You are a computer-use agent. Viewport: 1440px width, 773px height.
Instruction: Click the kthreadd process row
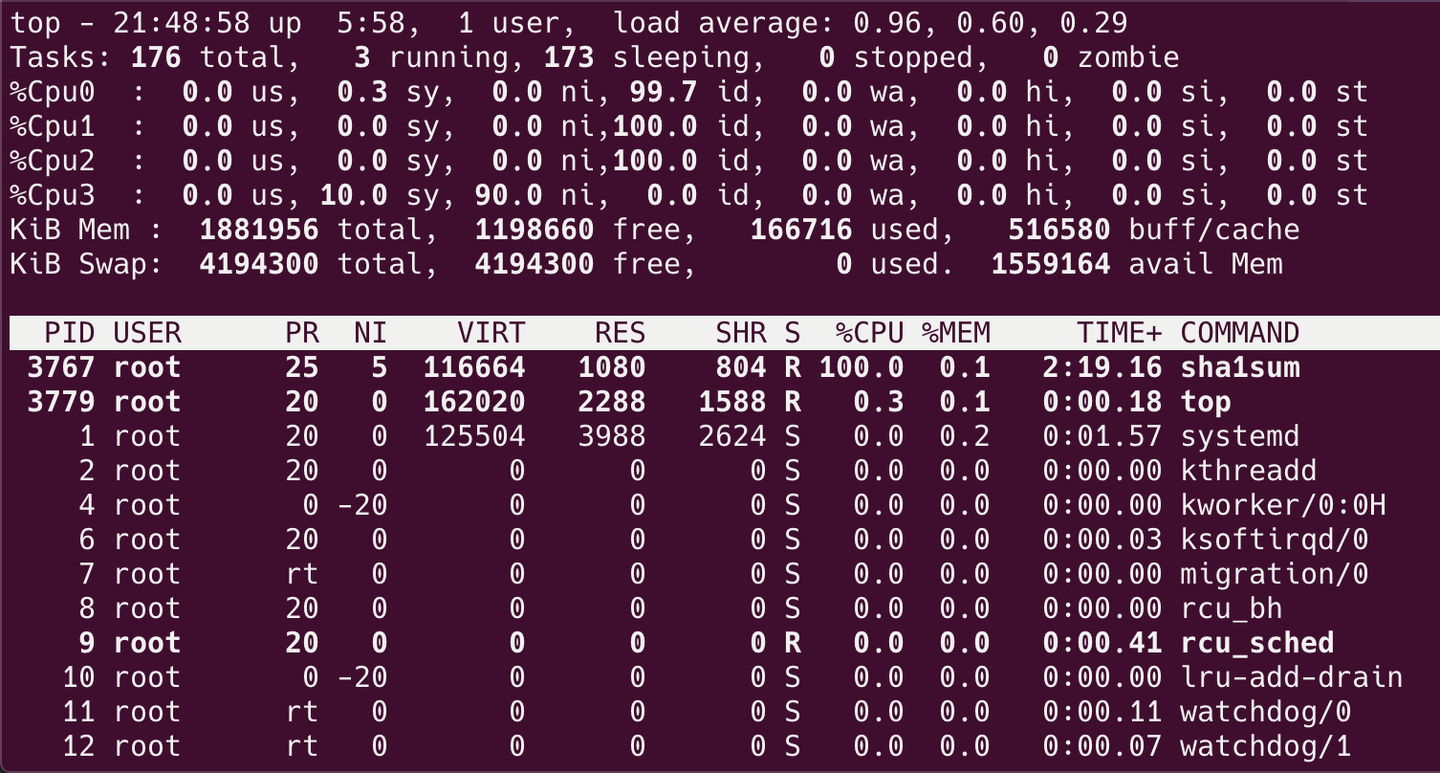pos(700,470)
